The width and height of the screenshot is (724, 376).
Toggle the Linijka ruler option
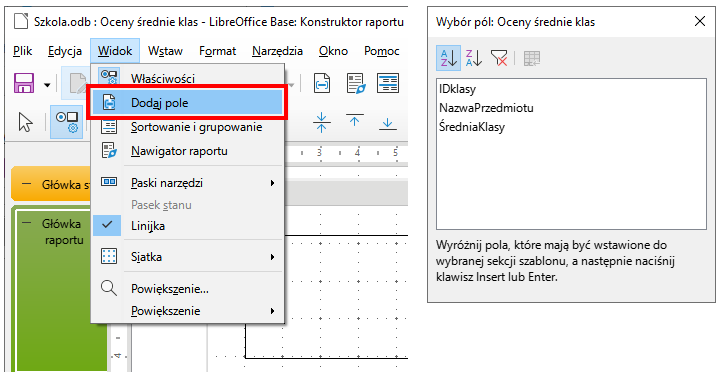[x=187, y=226]
